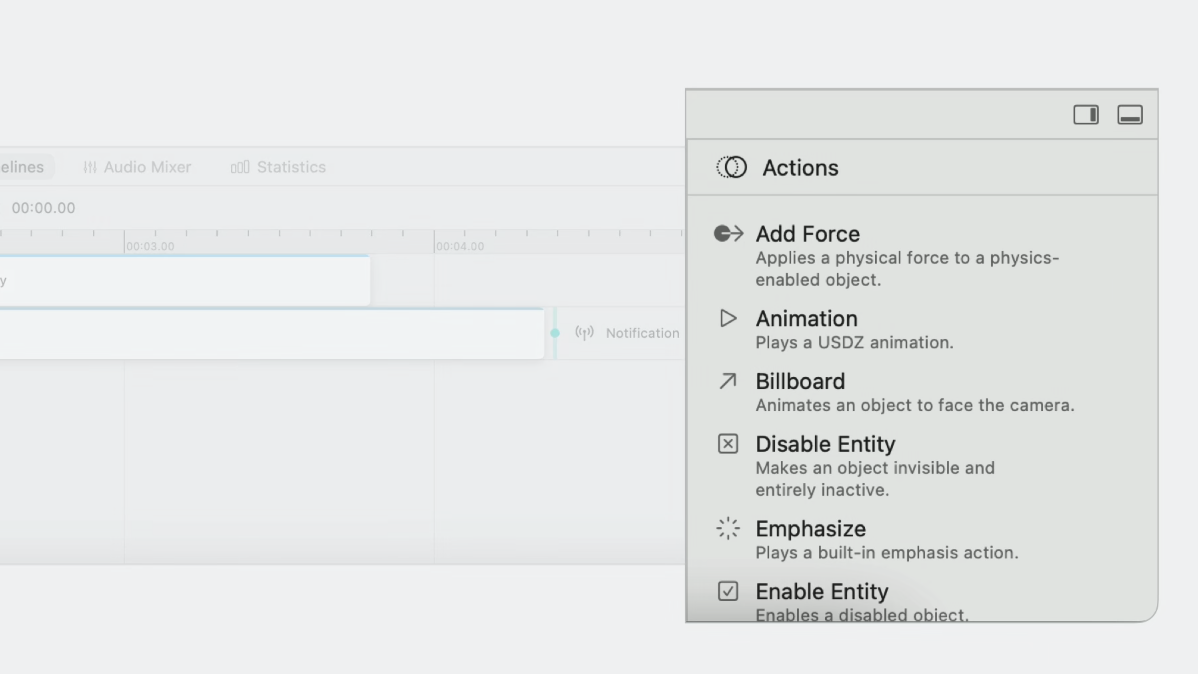Image resolution: width=1198 pixels, height=674 pixels.
Task: Click the Actions header circle icon
Action: pos(732,168)
